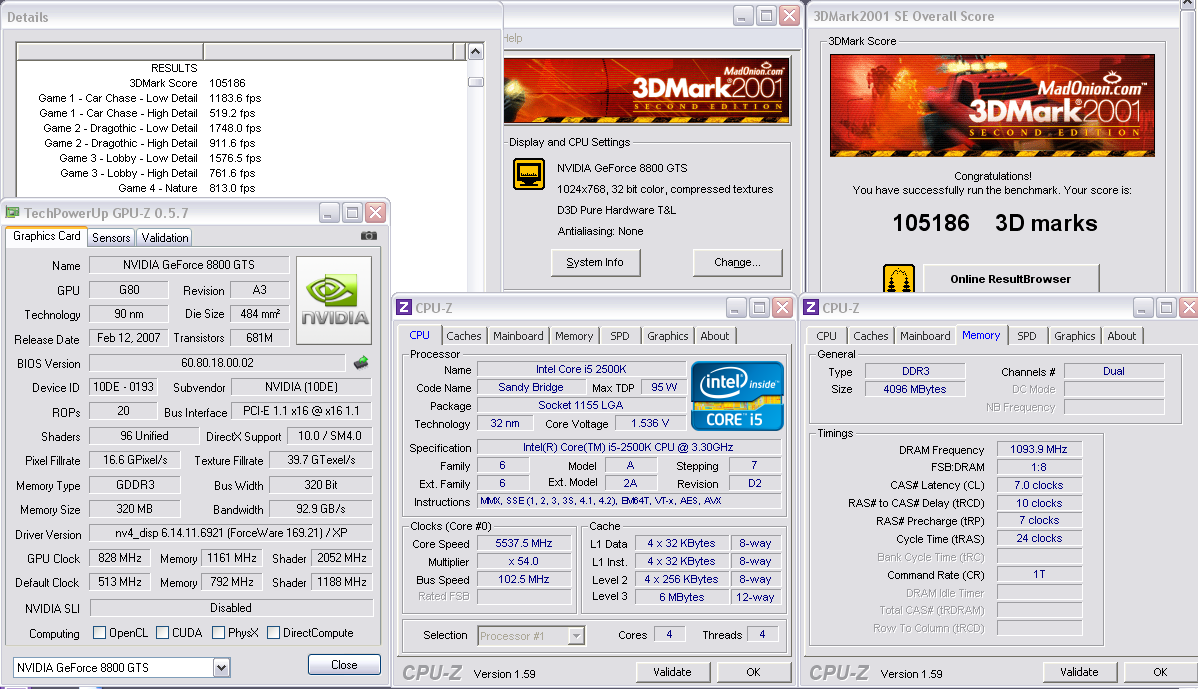
Task: Click the 3DMark2001 banner in the main window
Action: [646, 92]
